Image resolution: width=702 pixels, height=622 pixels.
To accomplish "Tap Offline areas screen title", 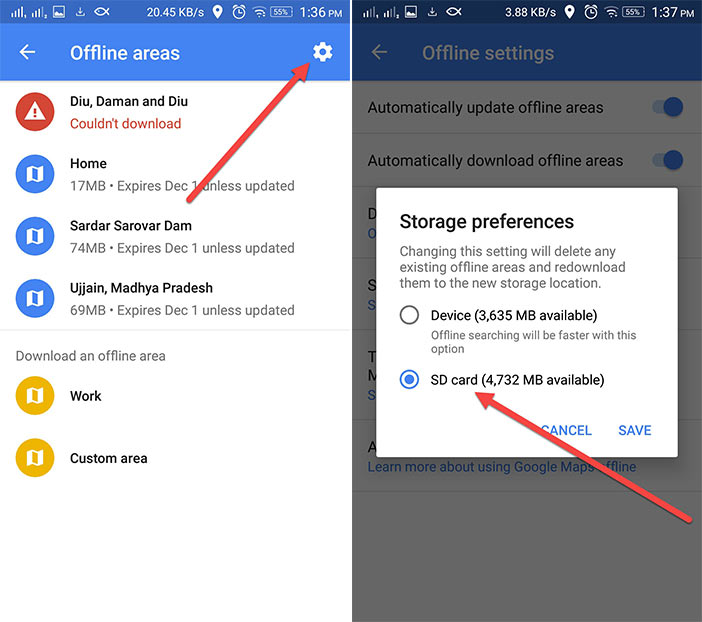I will (125, 53).
